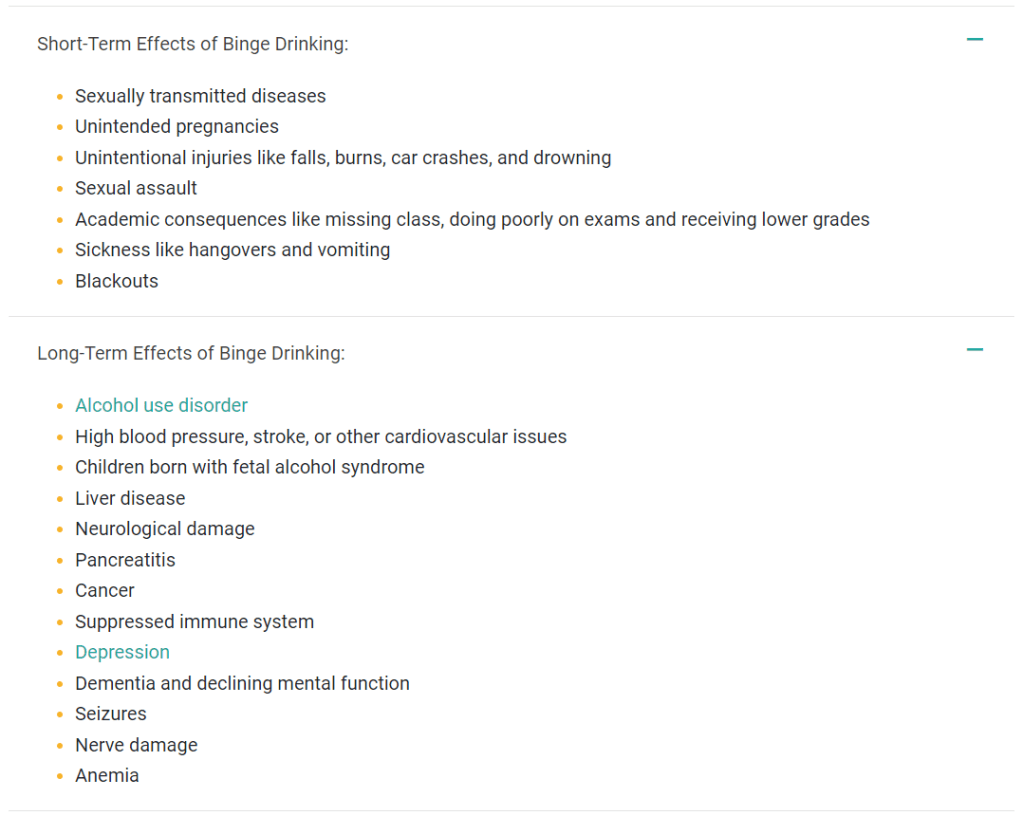Click the Suppressed immune system item
1023x816 pixels.
pos(194,621)
